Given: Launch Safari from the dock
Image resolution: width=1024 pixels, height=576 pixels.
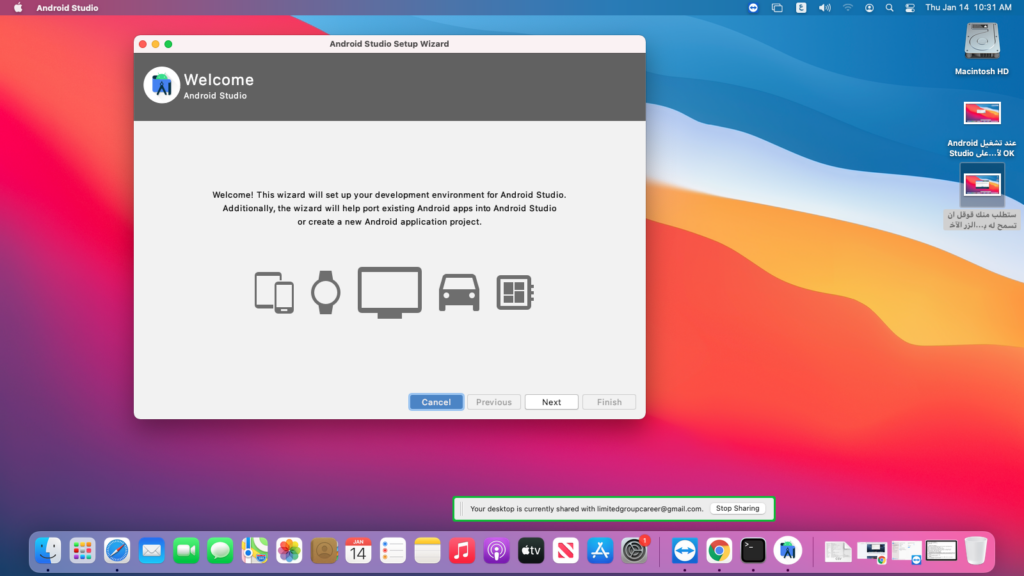Looking at the screenshot, I should click(117, 551).
